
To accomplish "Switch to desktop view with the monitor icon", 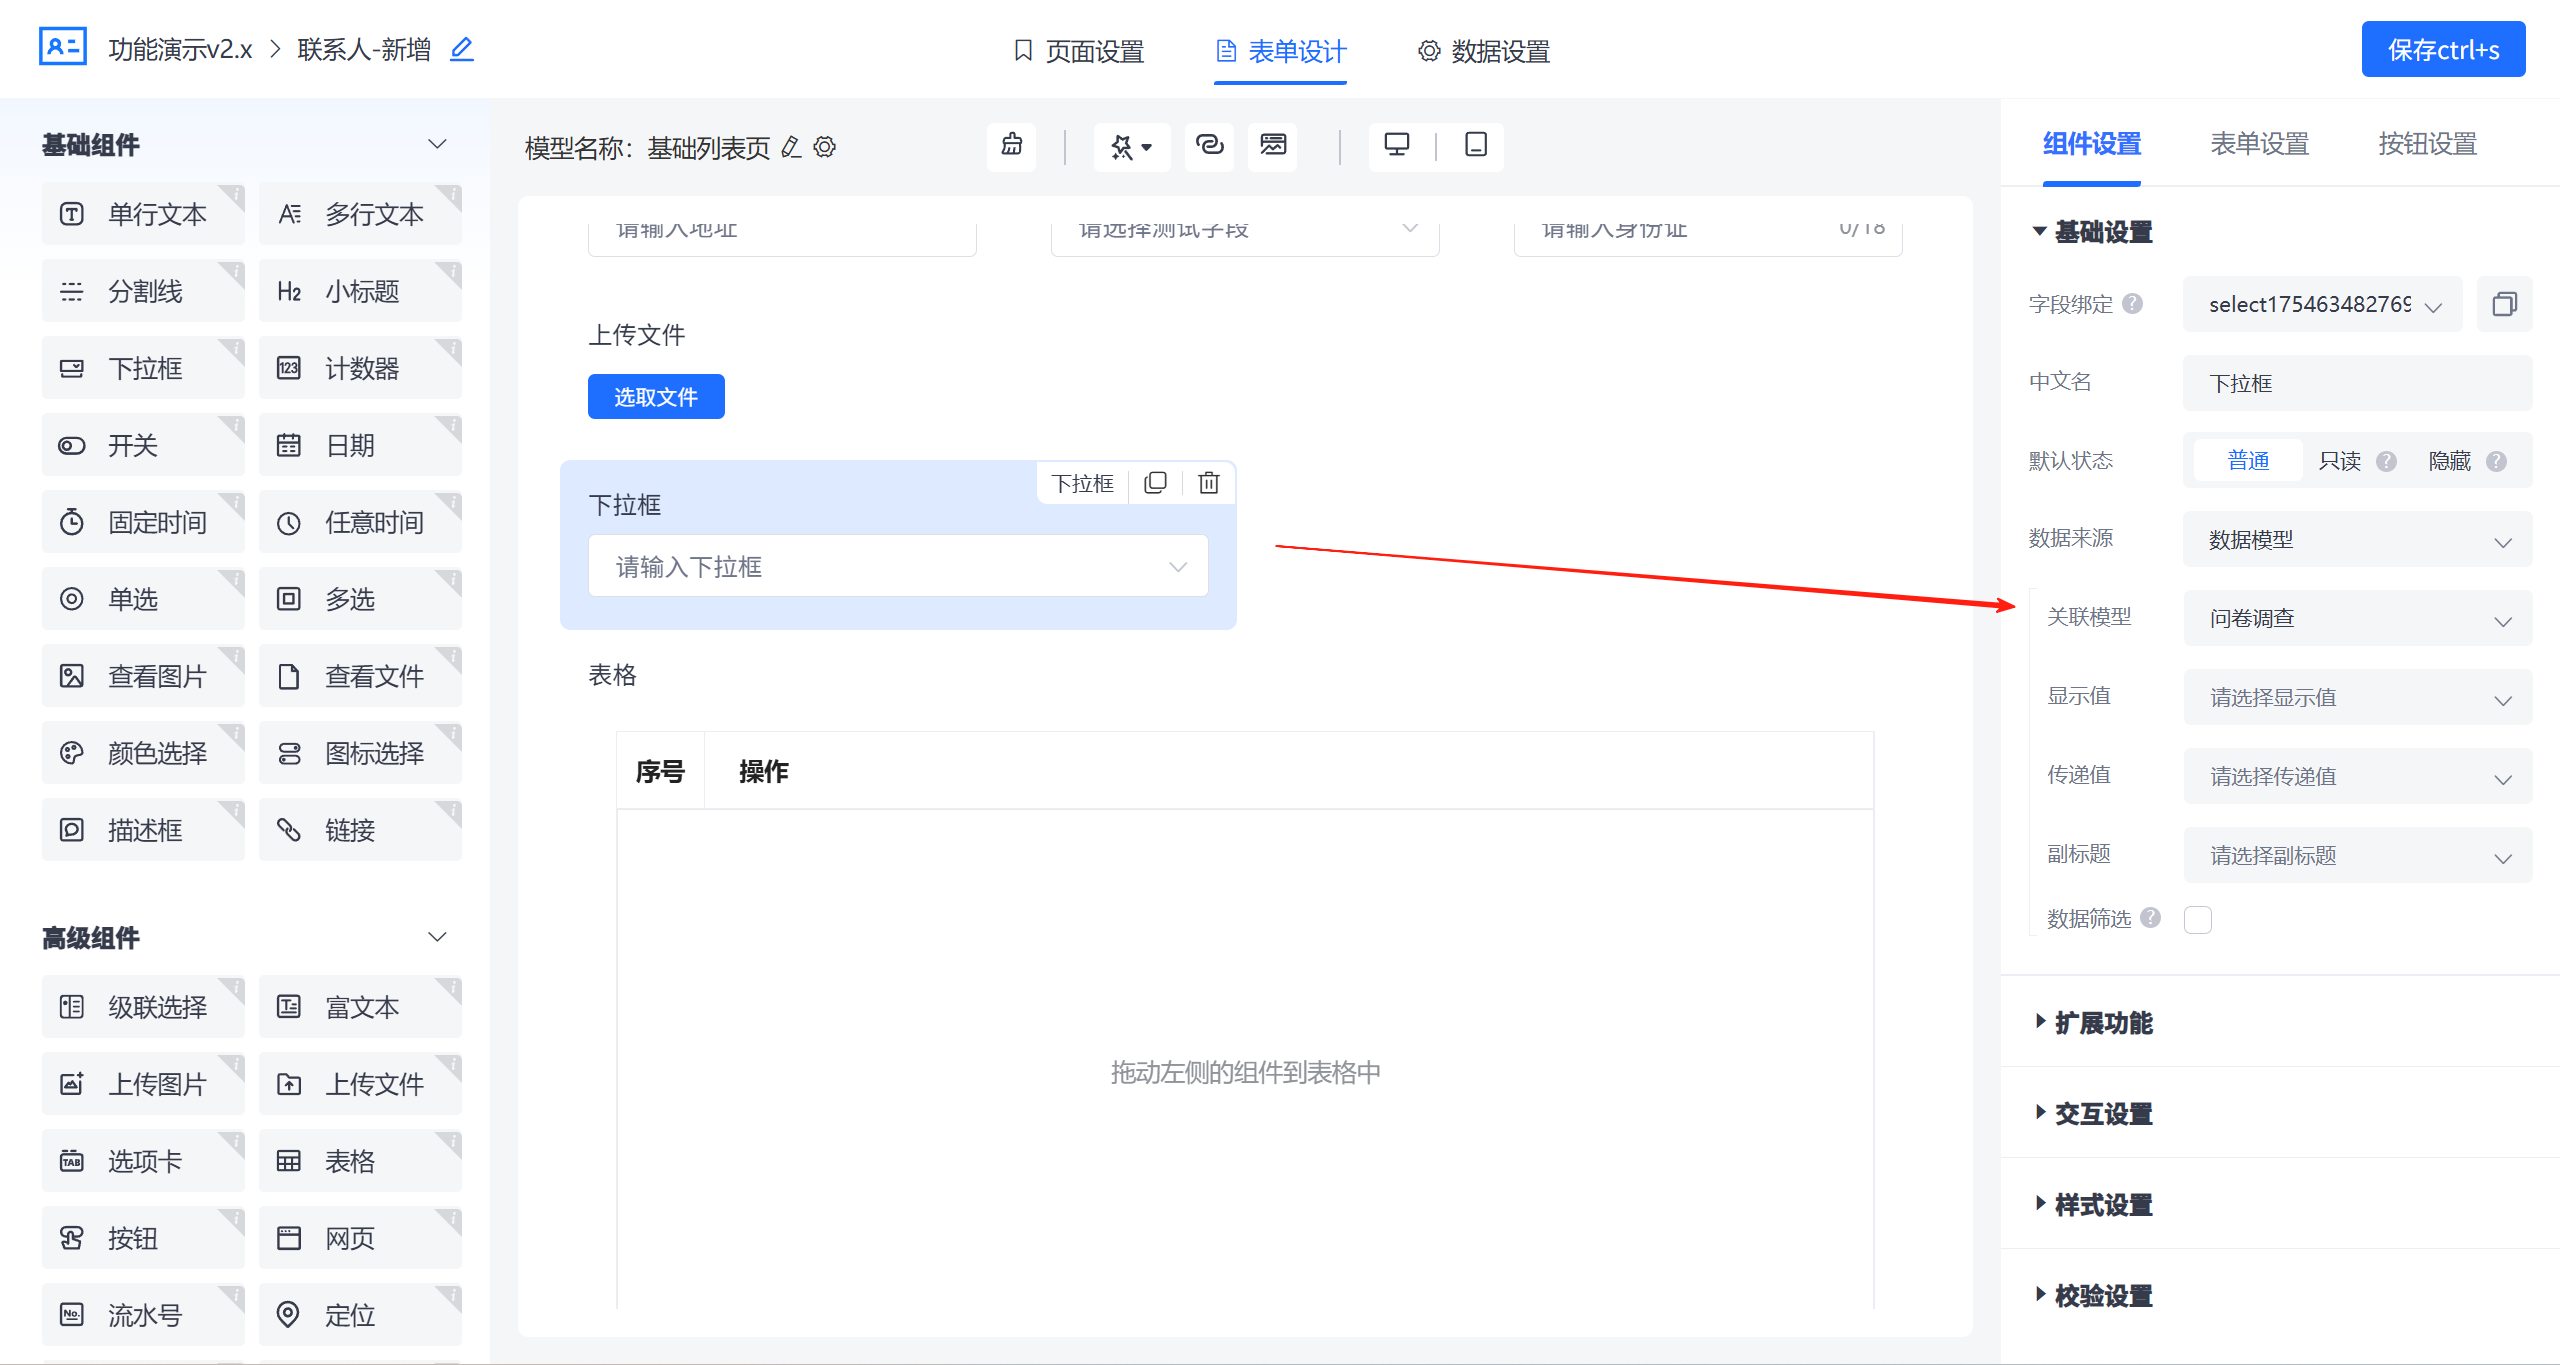I will (1396, 146).
